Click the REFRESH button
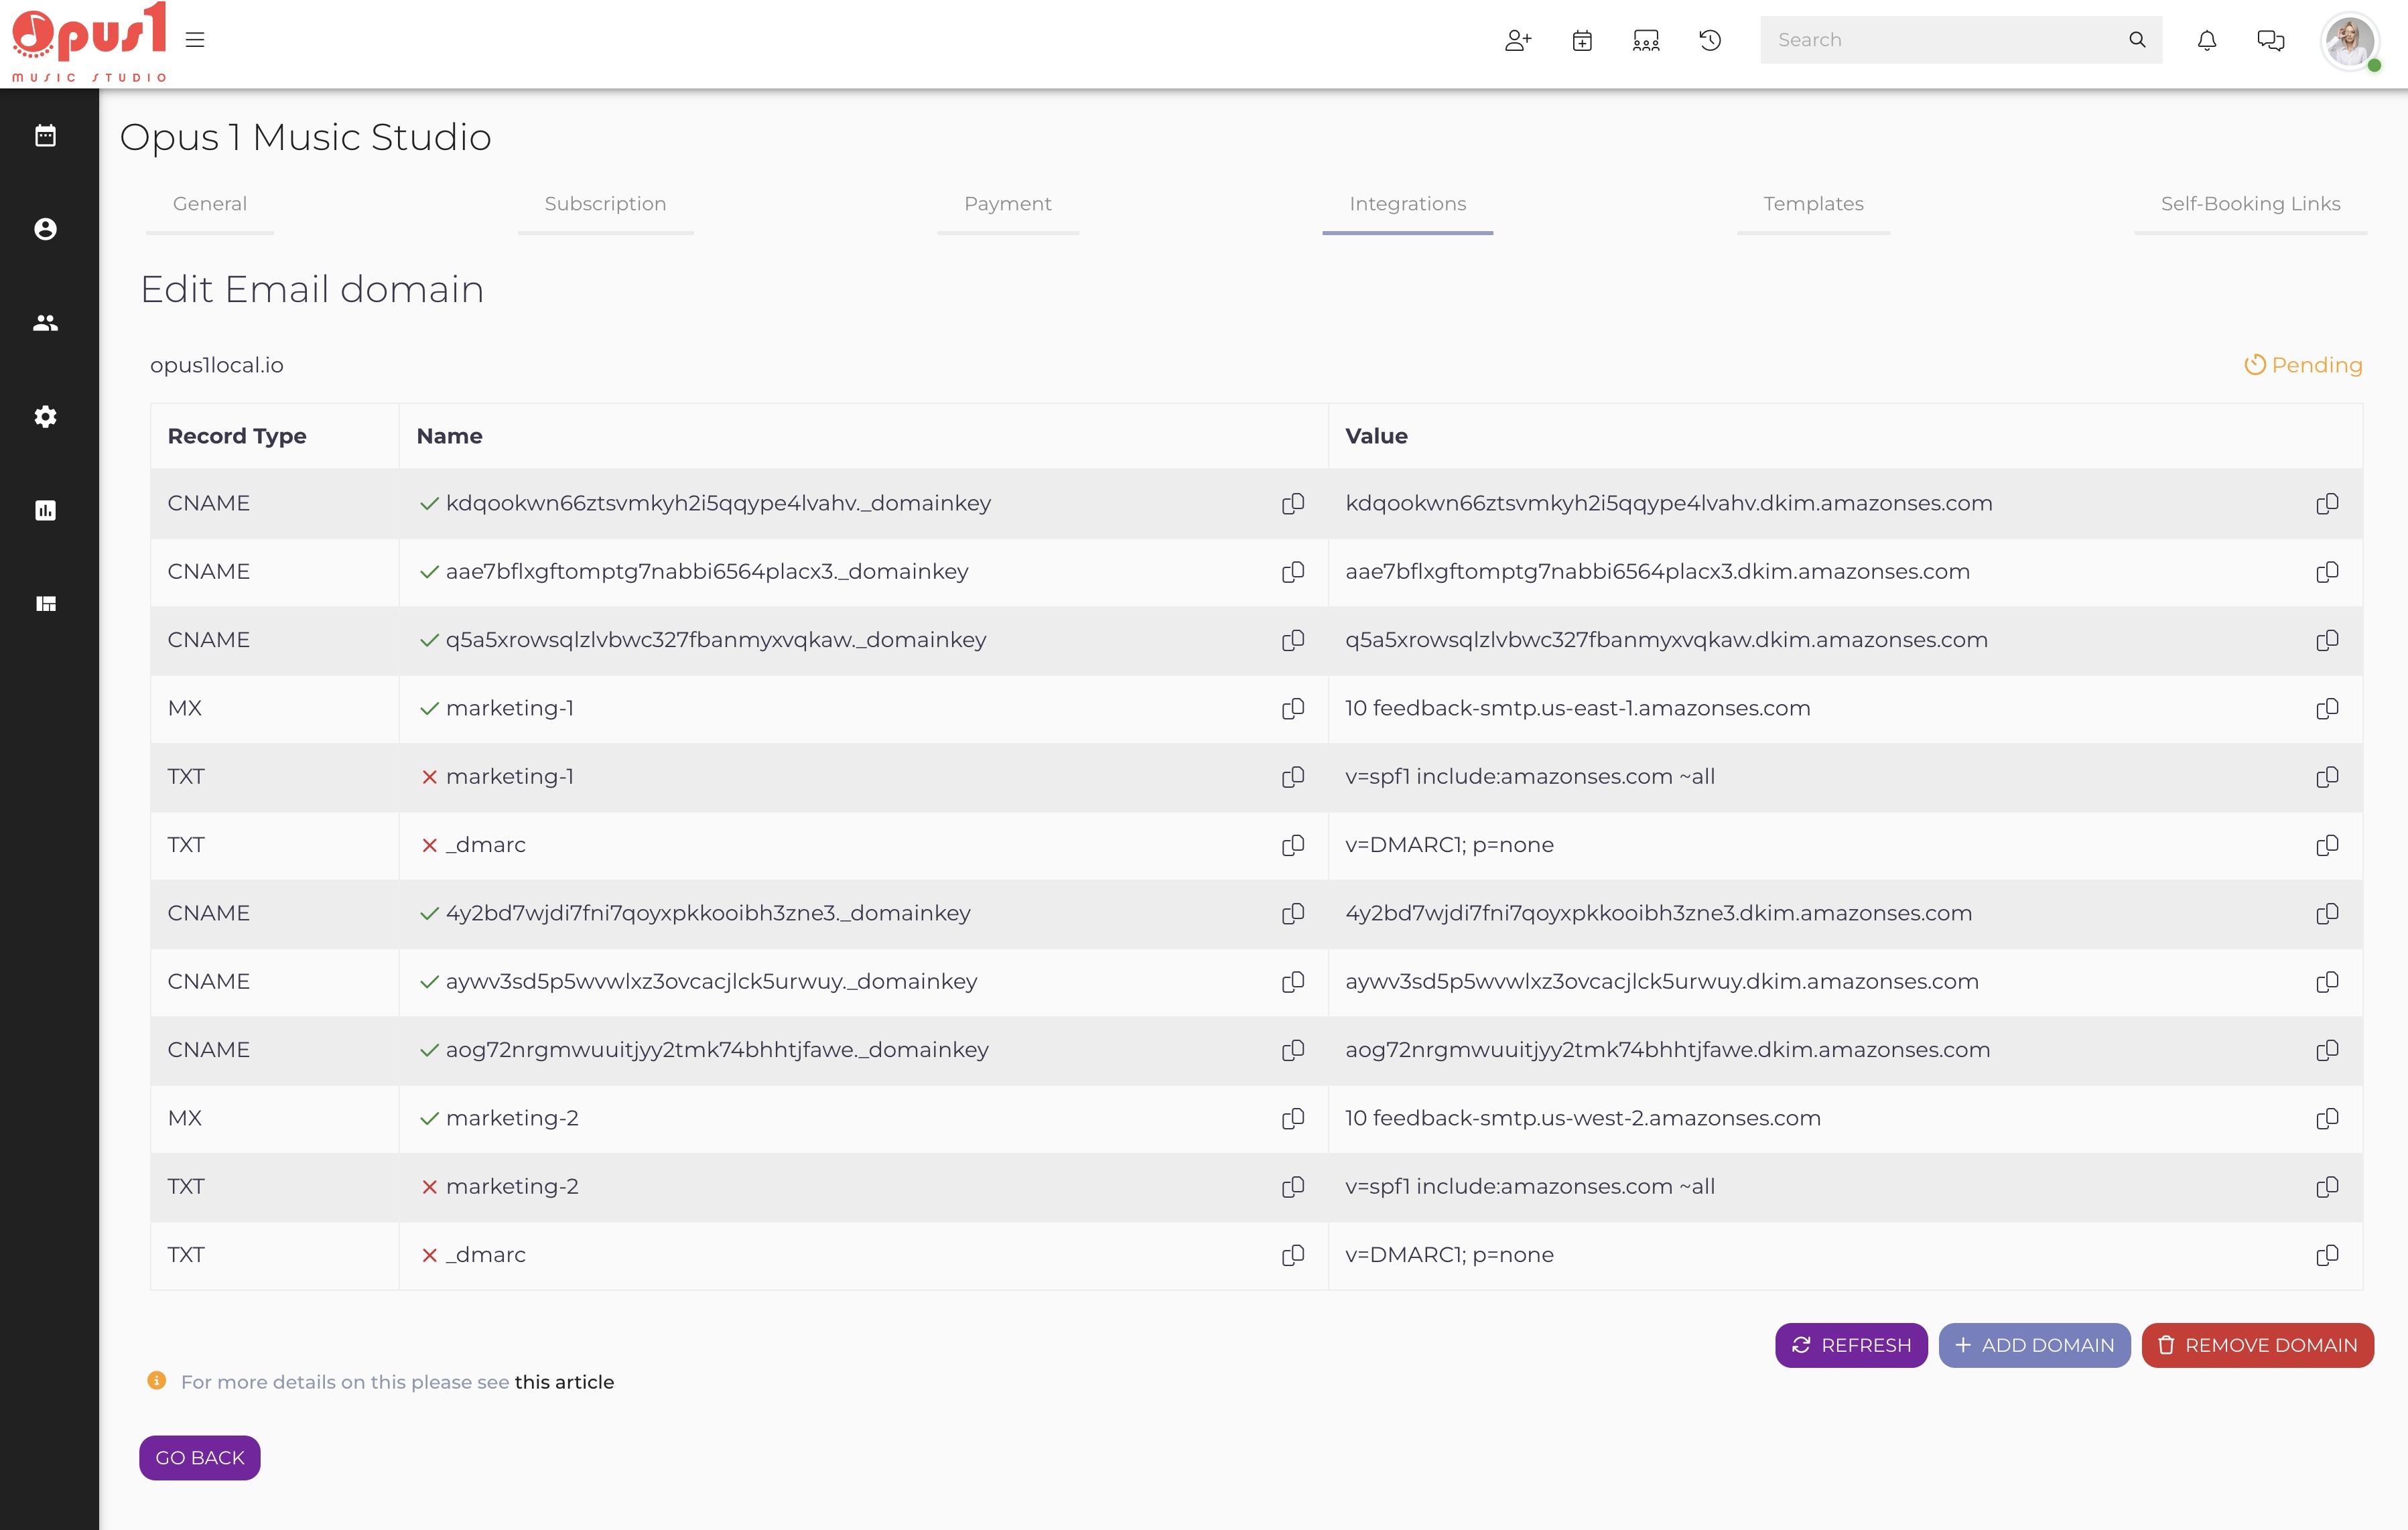Viewport: 2408px width, 1530px height. tap(1851, 1345)
